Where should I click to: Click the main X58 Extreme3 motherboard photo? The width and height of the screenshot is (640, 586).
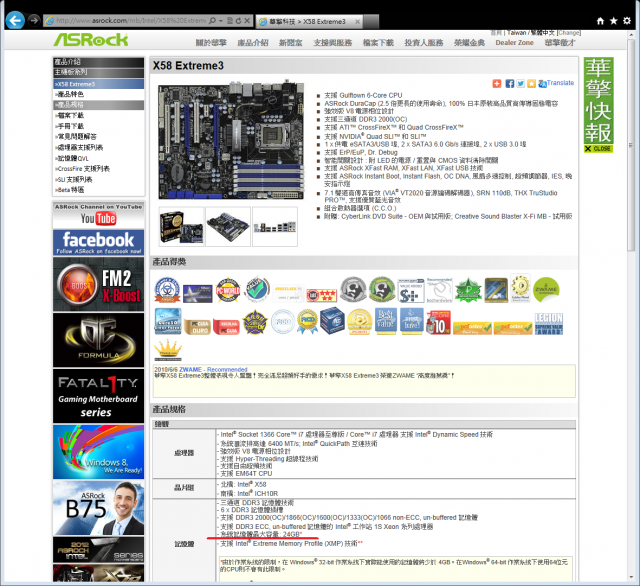click(231, 141)
